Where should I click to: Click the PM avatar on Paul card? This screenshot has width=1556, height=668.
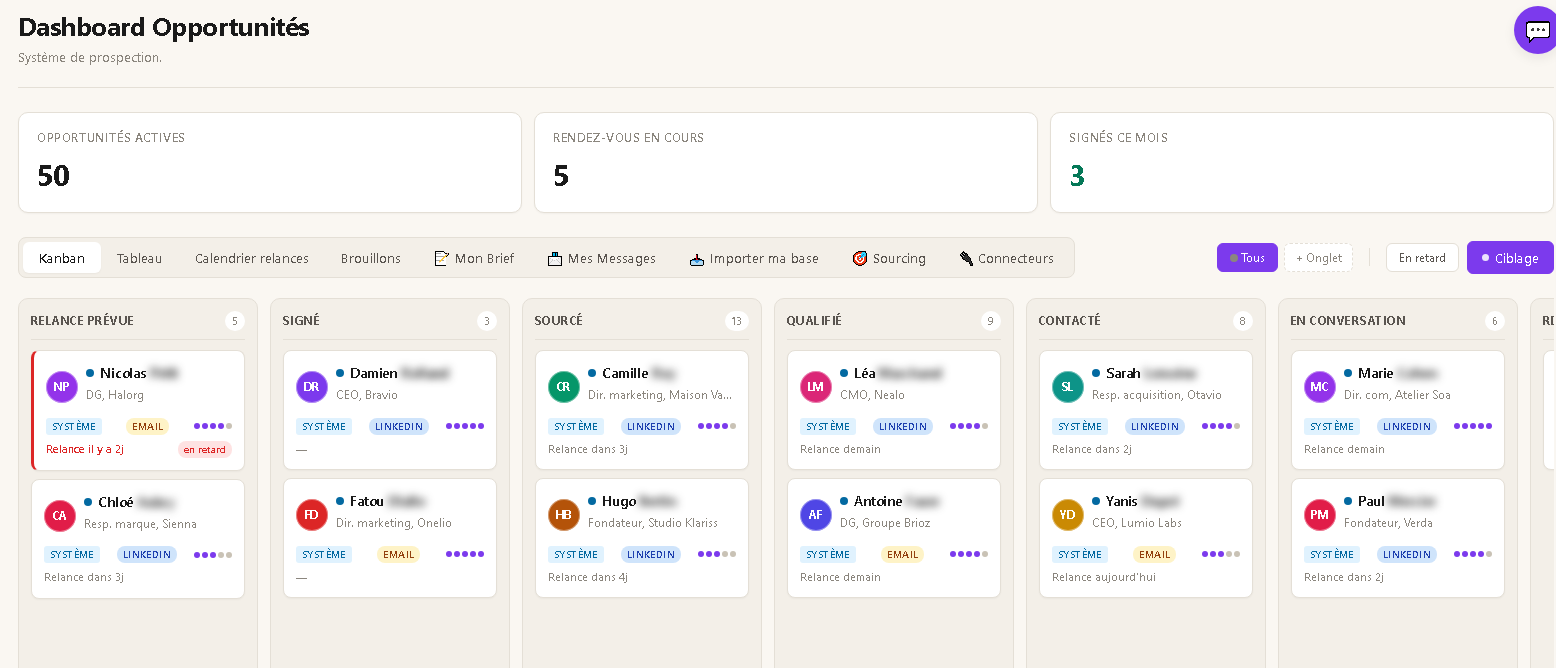pos(1320,515)
